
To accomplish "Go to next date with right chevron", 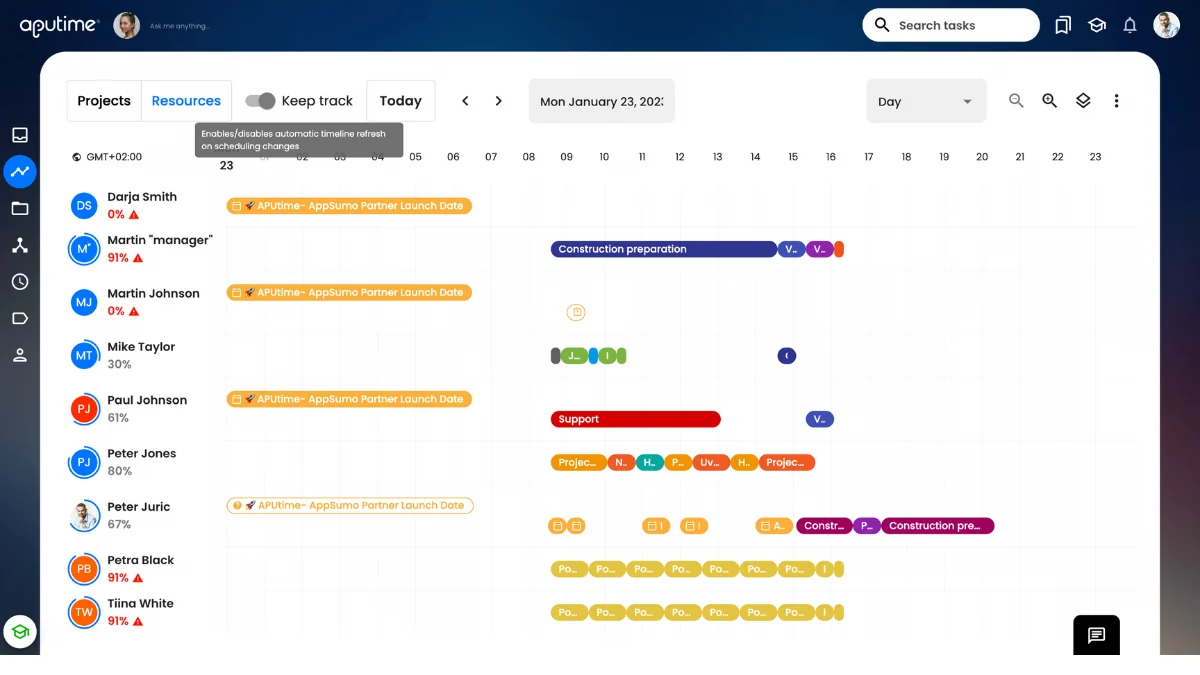I will pos(498,101).
